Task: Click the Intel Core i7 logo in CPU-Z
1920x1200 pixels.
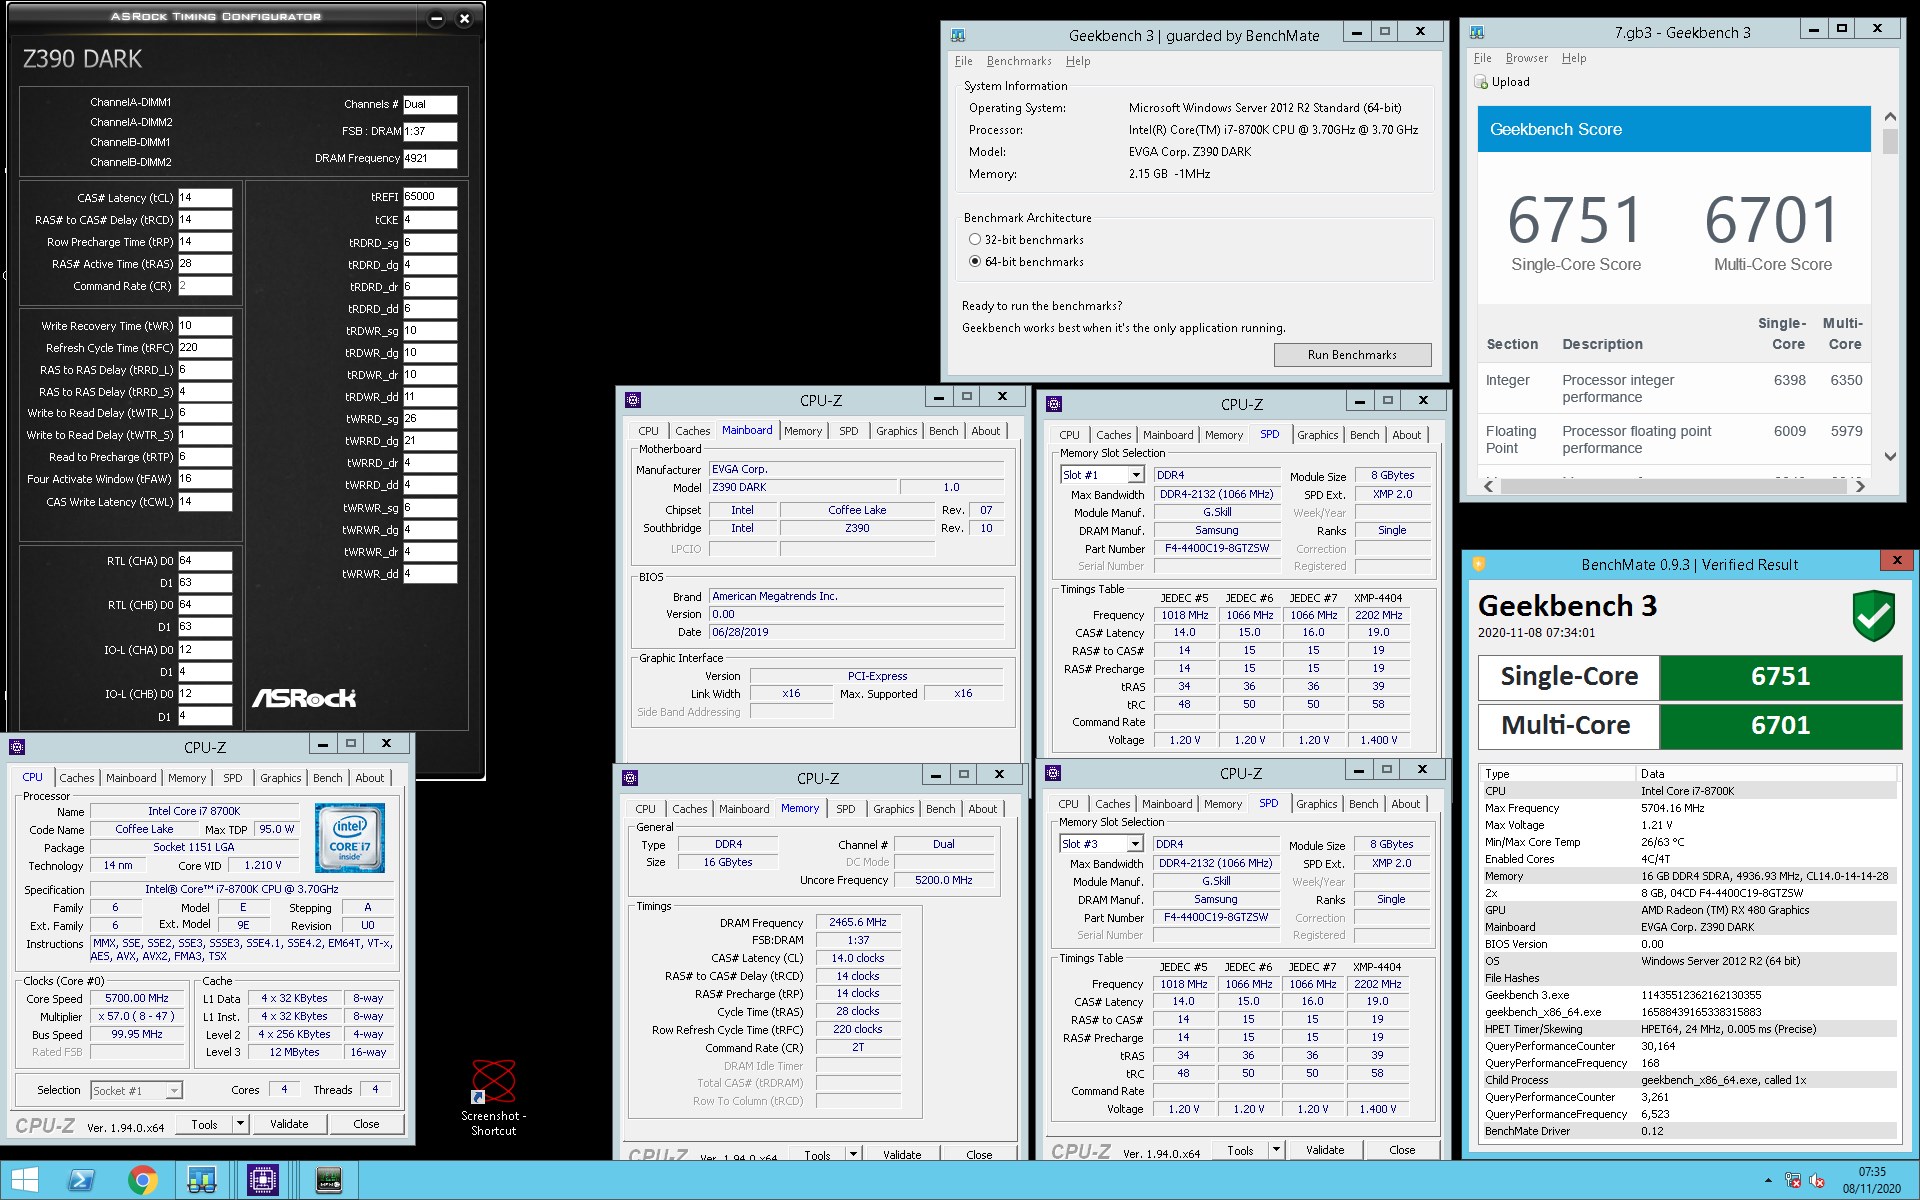Action: [x=350, y=837]
